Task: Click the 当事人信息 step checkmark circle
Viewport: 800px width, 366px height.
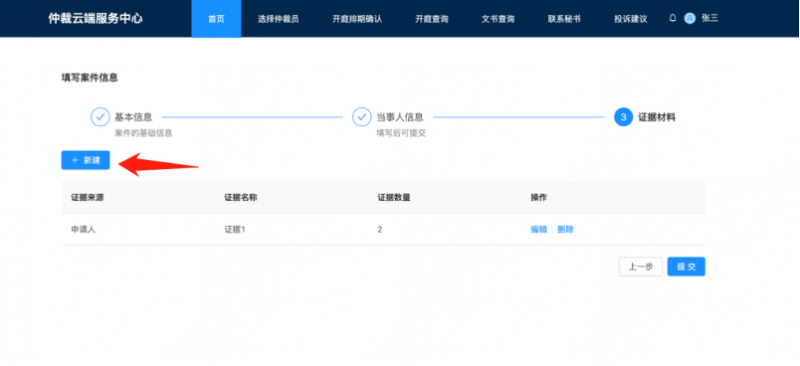Action: click(362, 117)
